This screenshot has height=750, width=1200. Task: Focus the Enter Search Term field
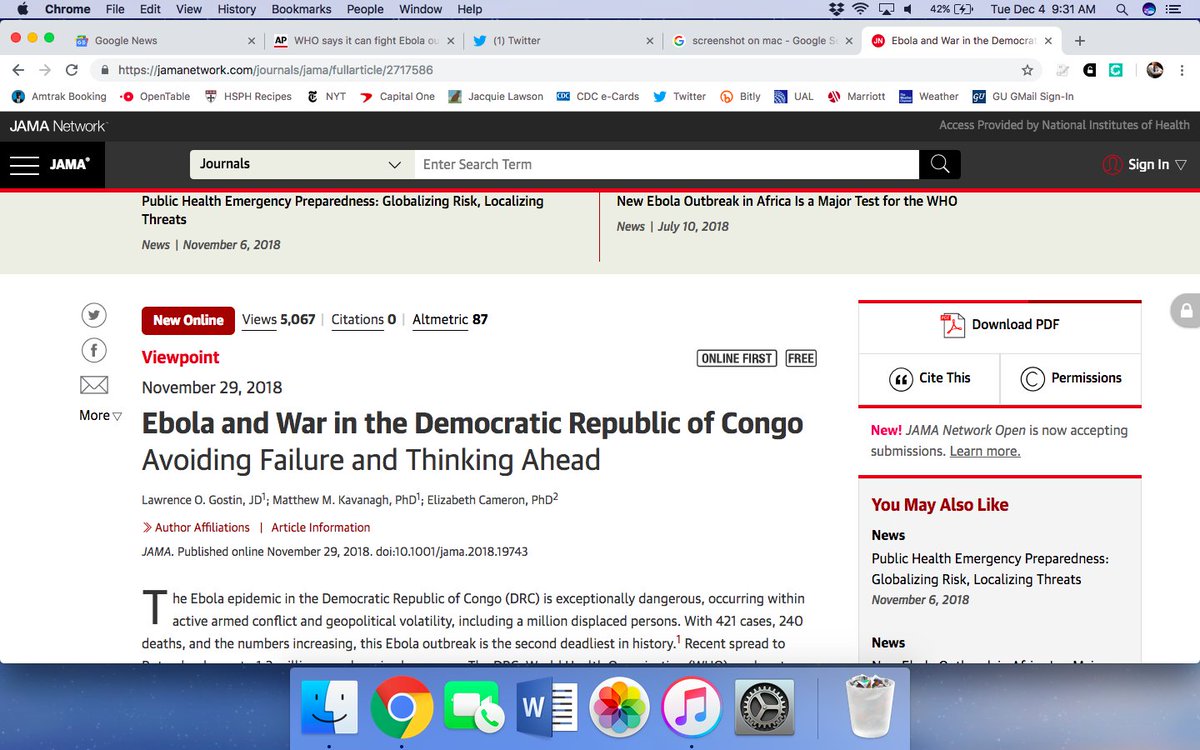(667, 164)
